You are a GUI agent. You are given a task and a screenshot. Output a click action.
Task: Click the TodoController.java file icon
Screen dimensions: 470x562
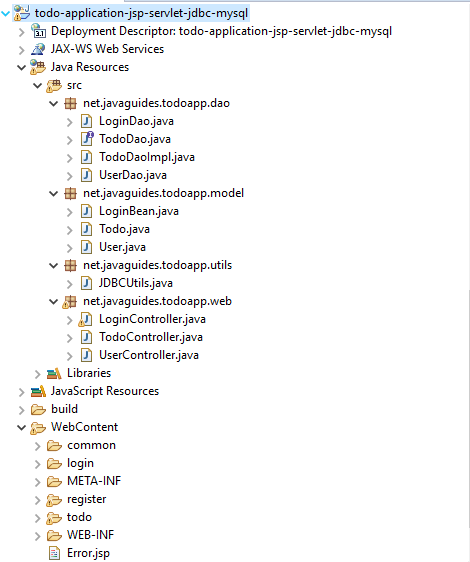pyautogui.click(x=86, y=337)
